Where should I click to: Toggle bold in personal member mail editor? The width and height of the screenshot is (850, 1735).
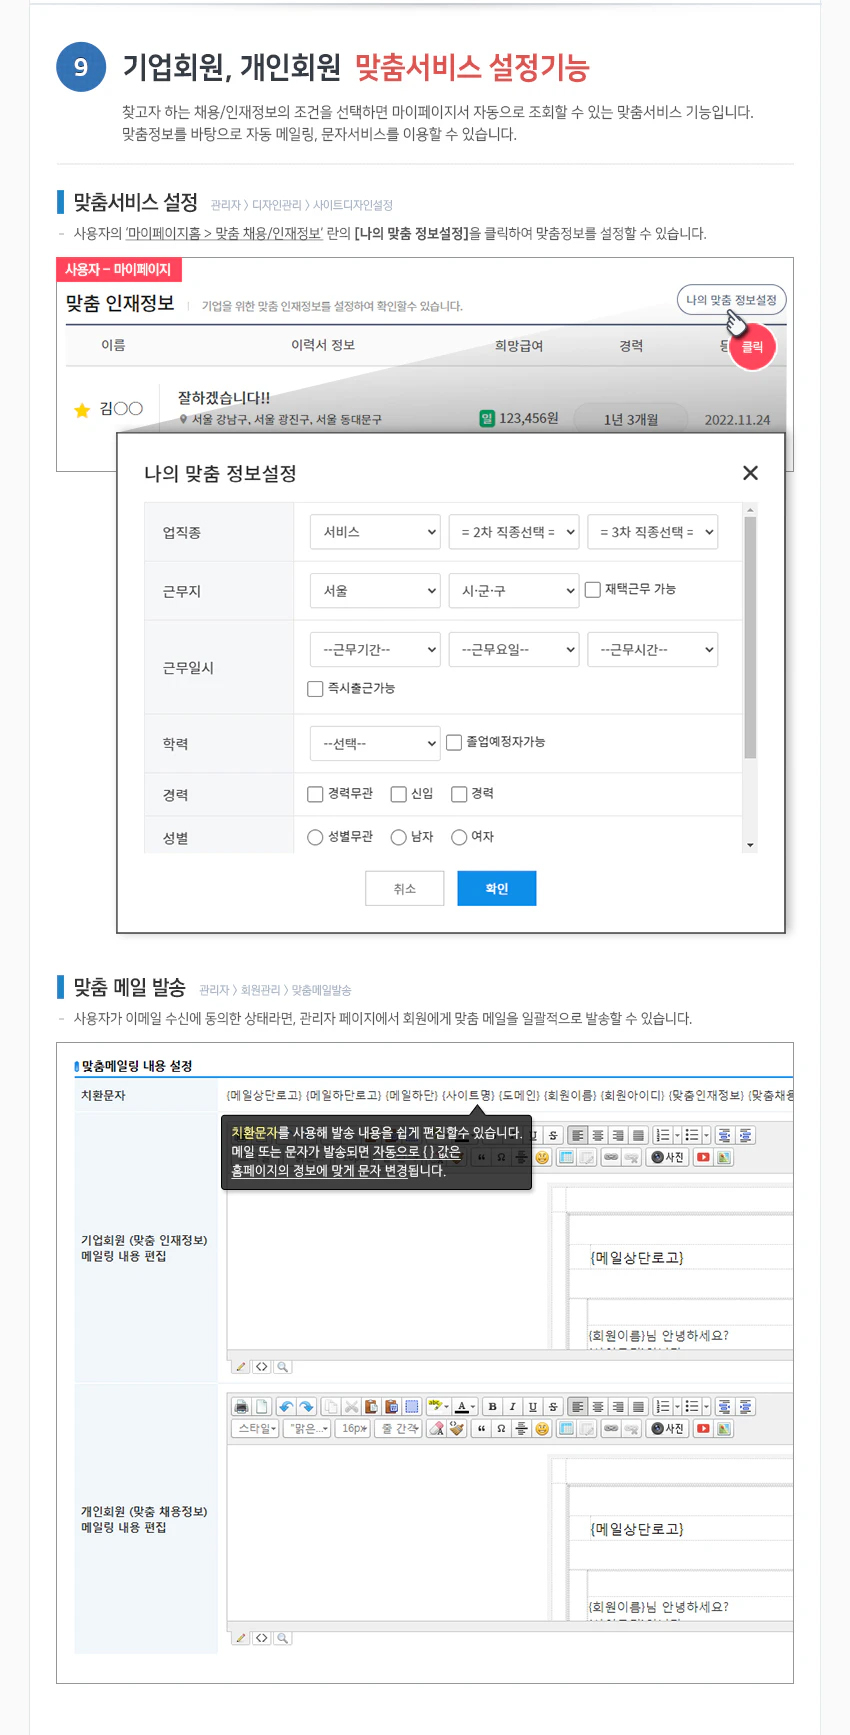(x=493, y=1406)
